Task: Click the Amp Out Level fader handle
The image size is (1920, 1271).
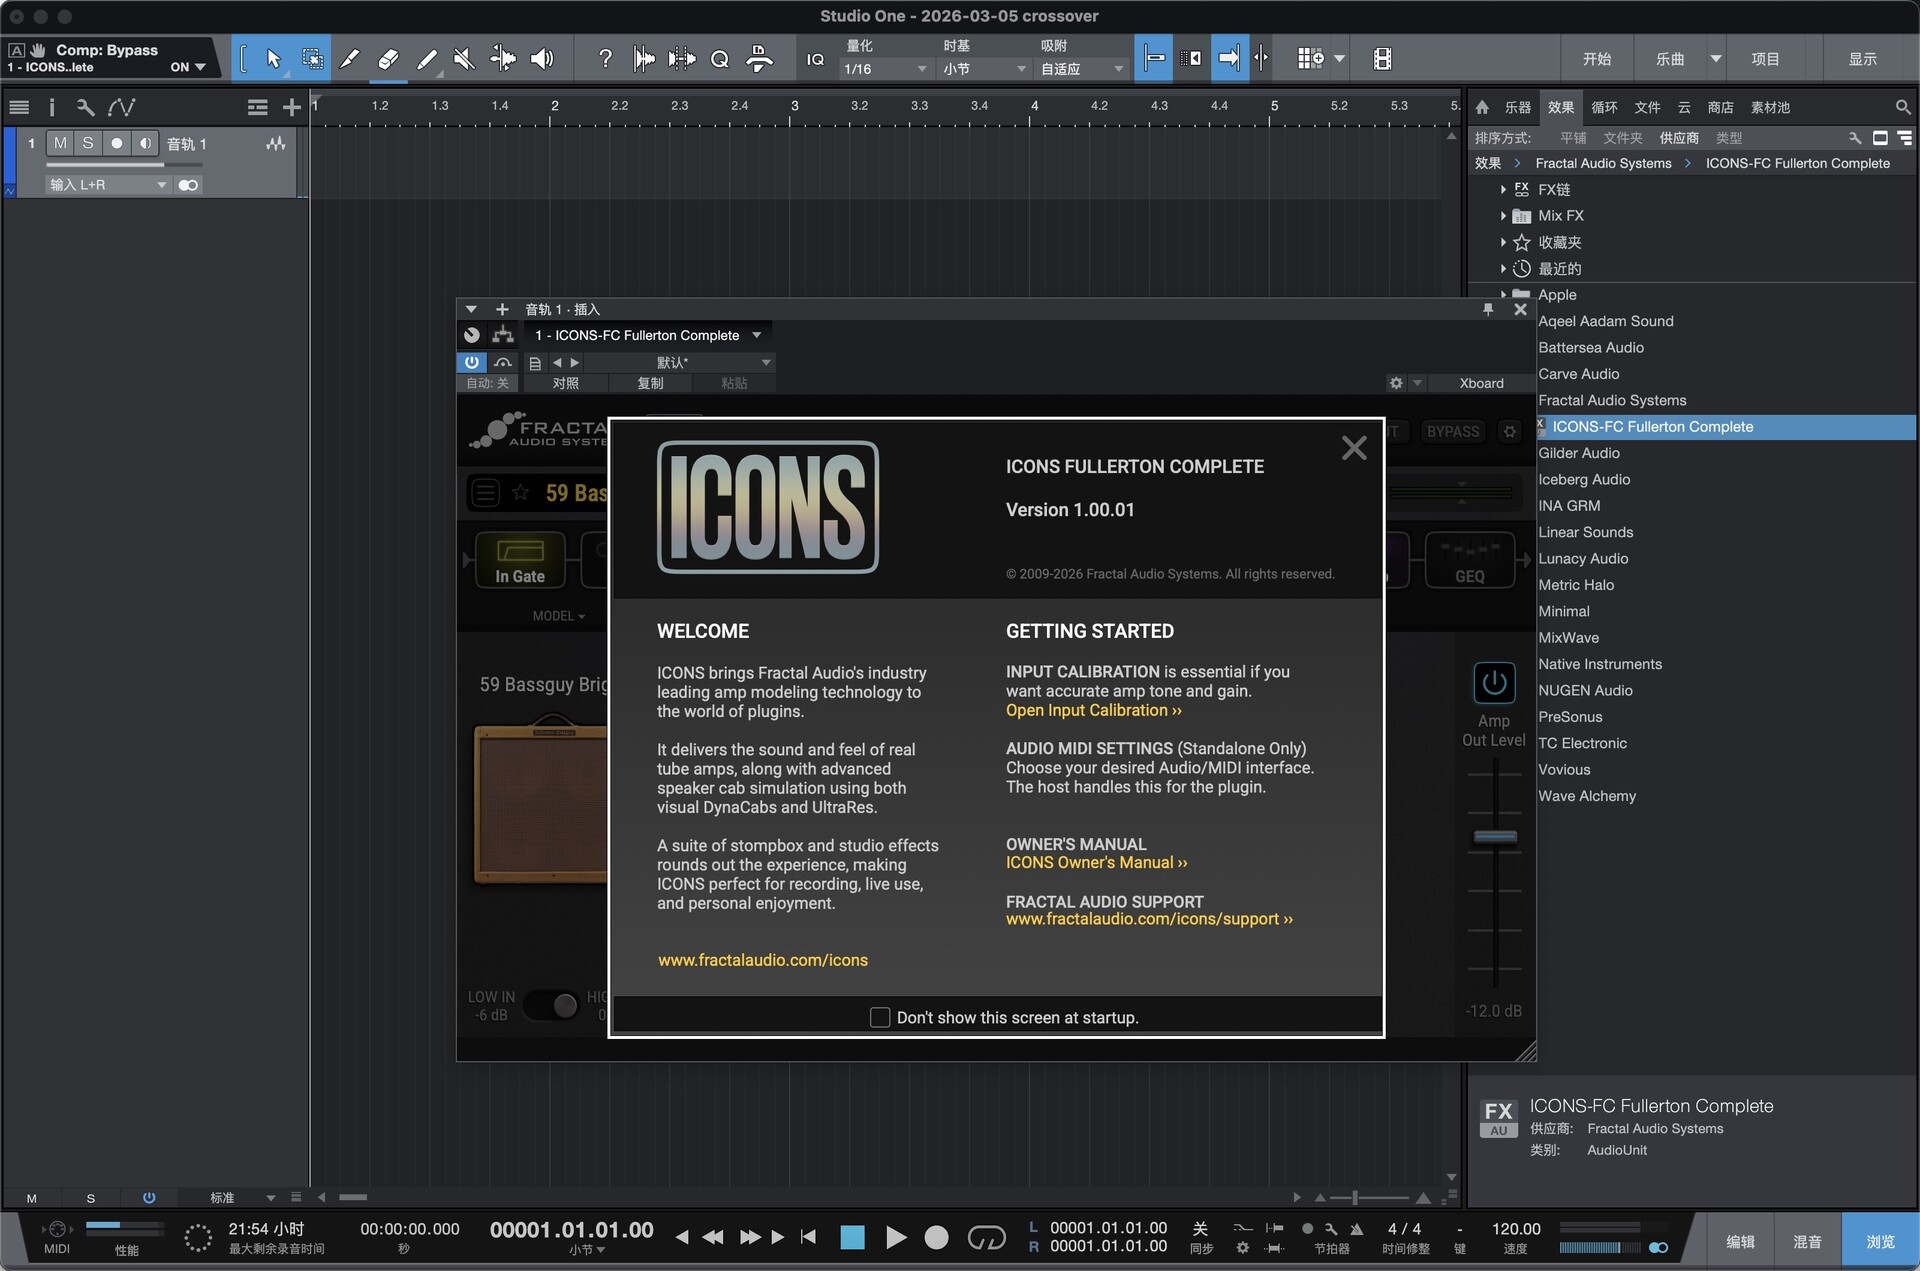Action: [1495, 836]
